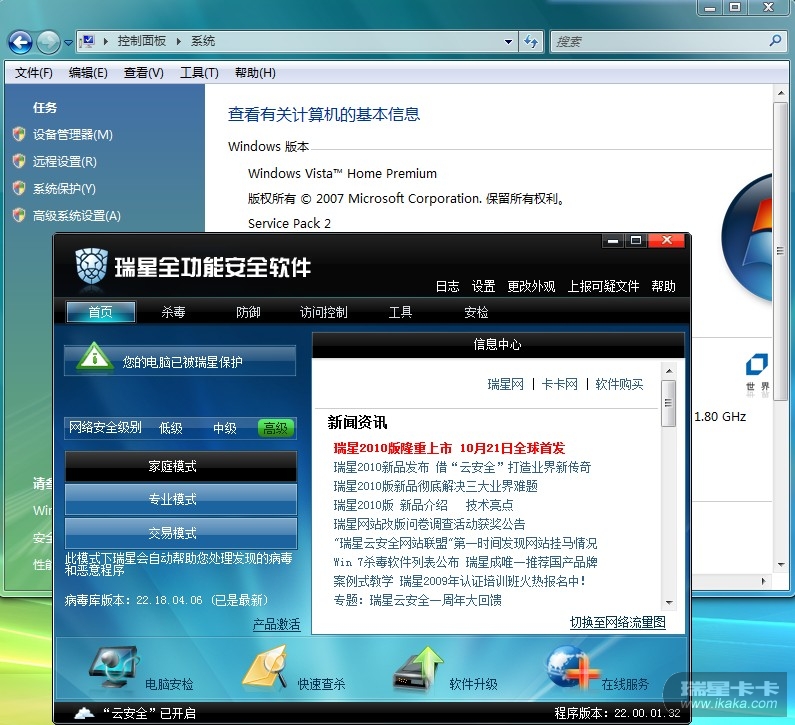Open the address bar history dropdown
Screen dimensions: 795x725
coord(509,42)
